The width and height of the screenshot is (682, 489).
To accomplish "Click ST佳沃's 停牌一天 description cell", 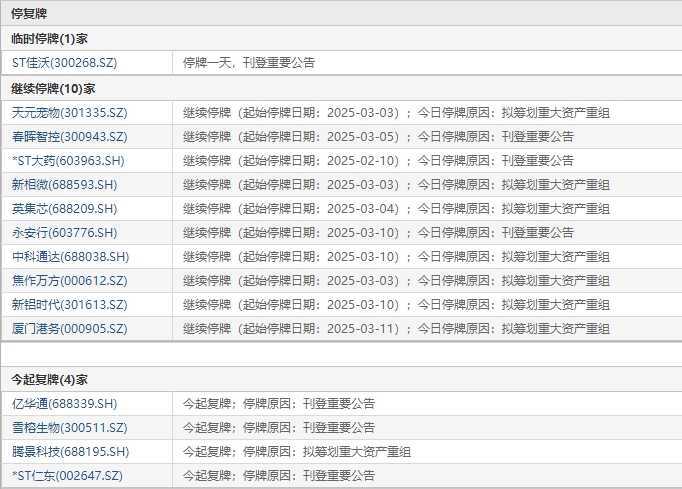I will [x=248, y=62].
